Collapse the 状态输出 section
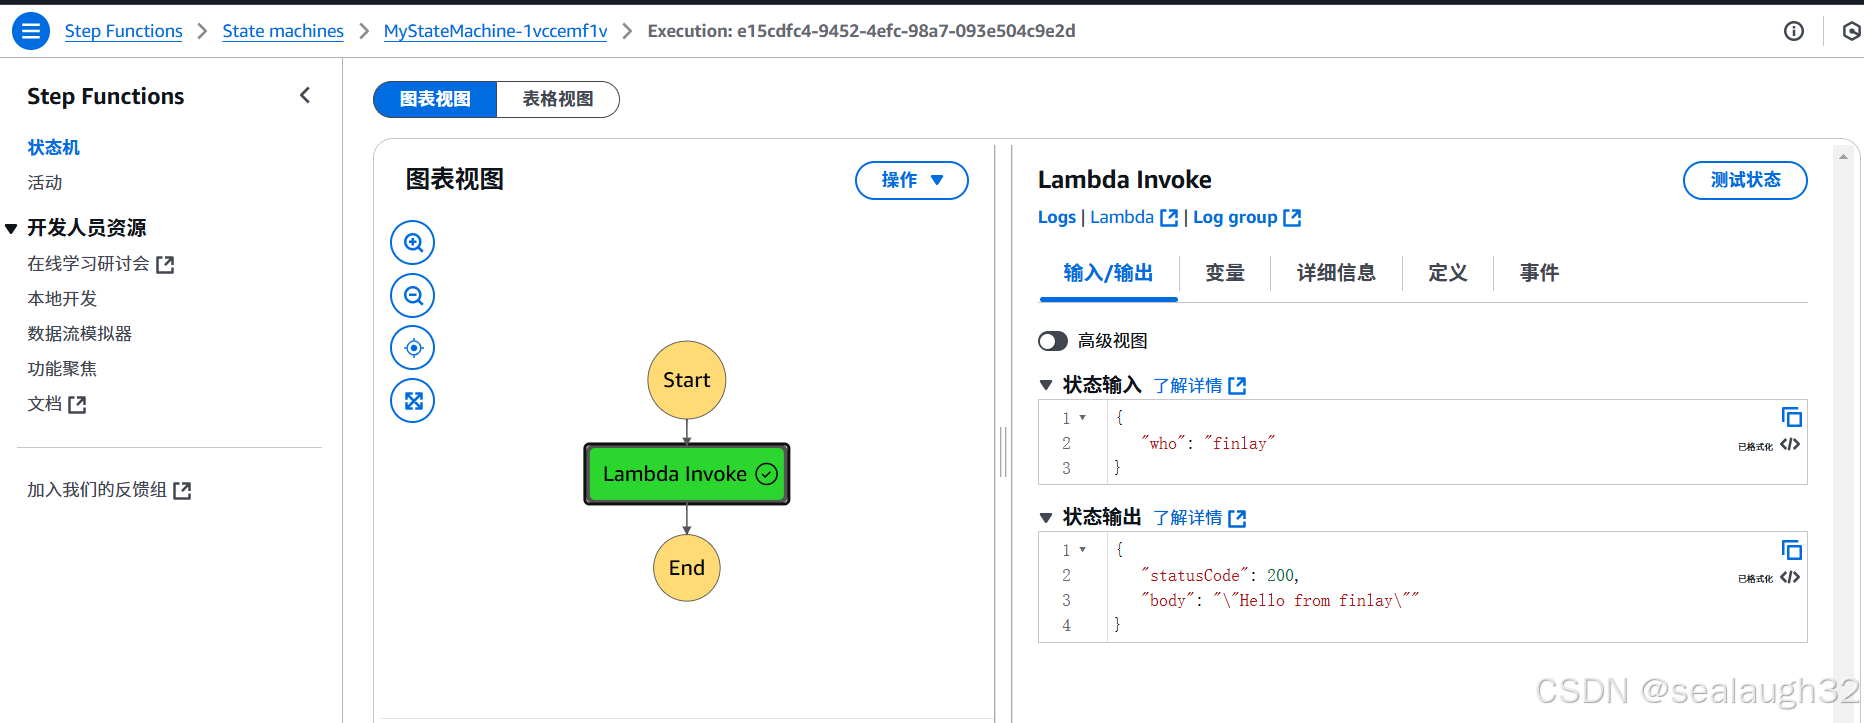The height and width of the screenshot is (723, 1864). tap(1046, 517)
